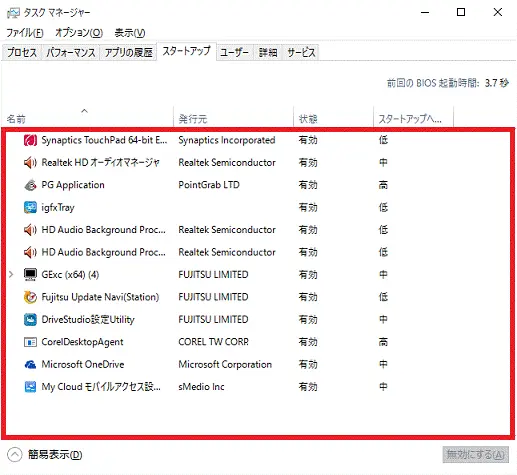The height and width of the screenshot is (475, 517).
Task: Select the CorelDesktopAgent icon
Action: (30, 342)
